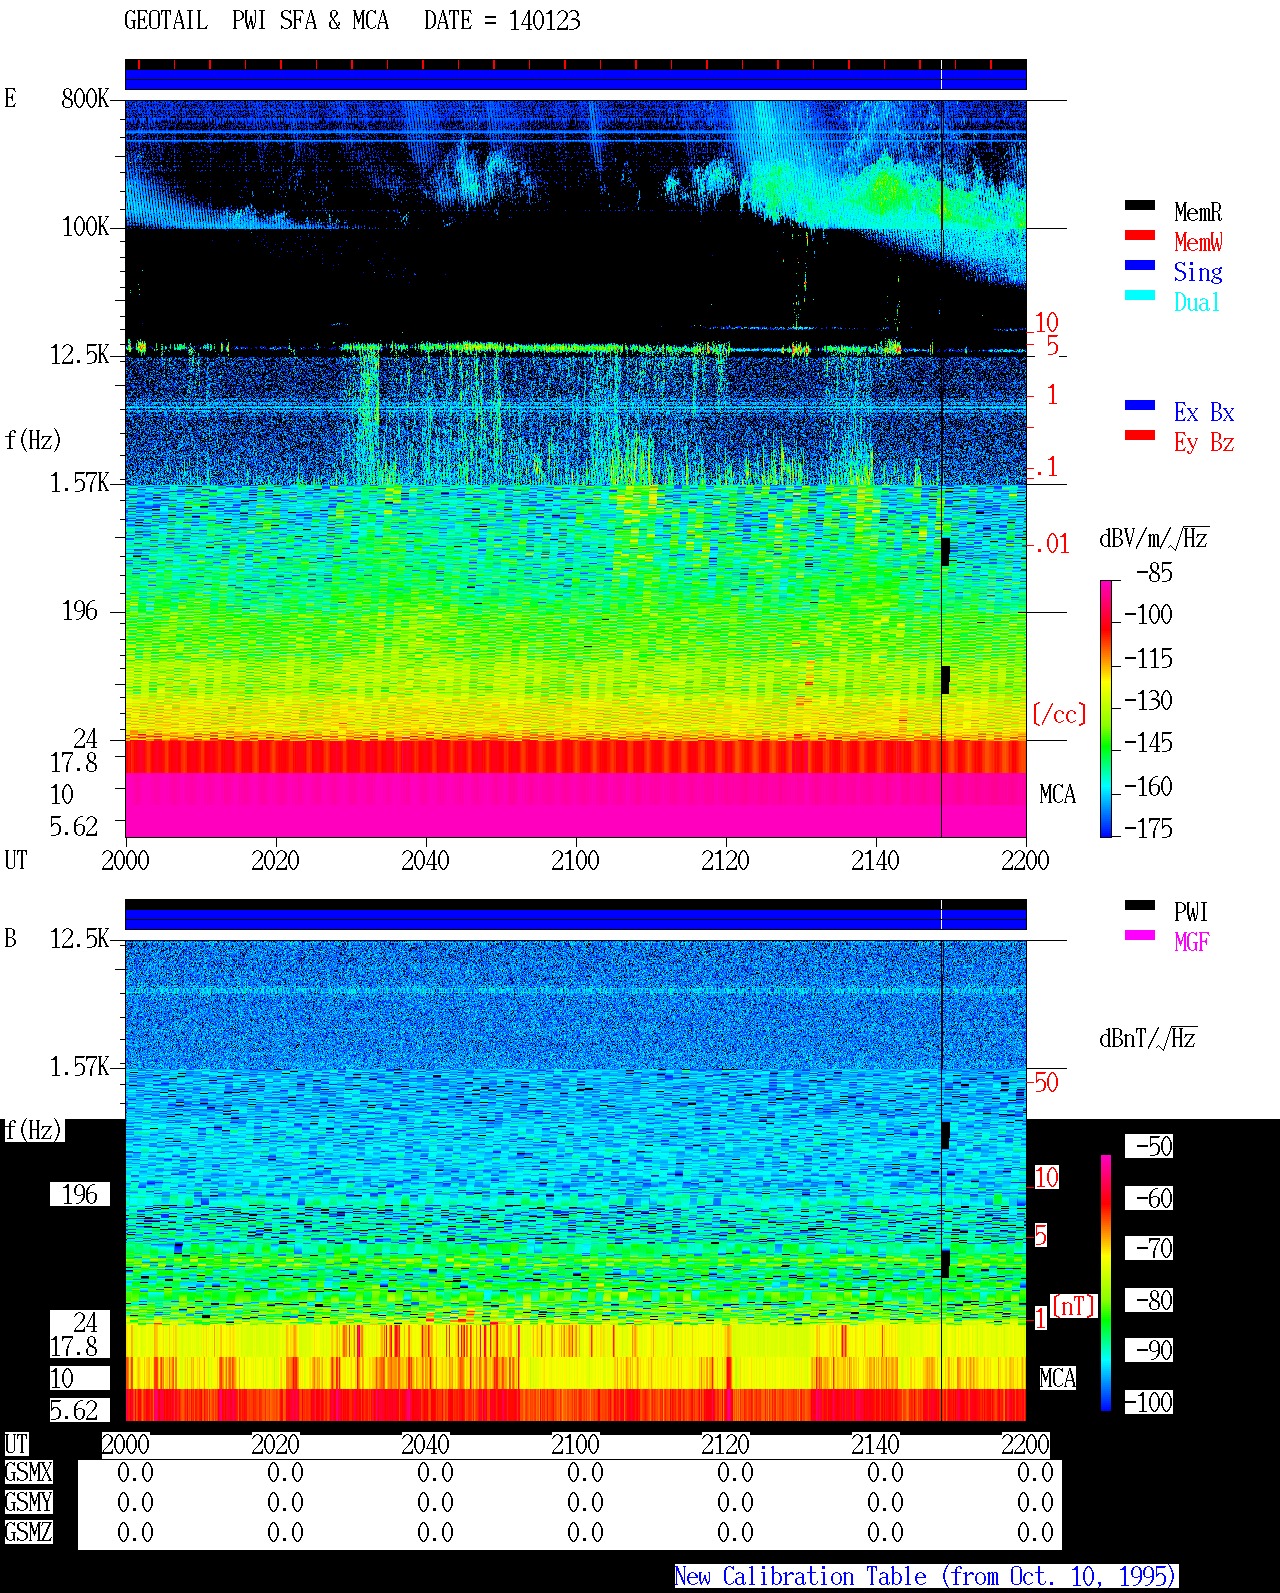1280x1593 pixels.
Task: Click the E panel letter label
Action: 10,98
